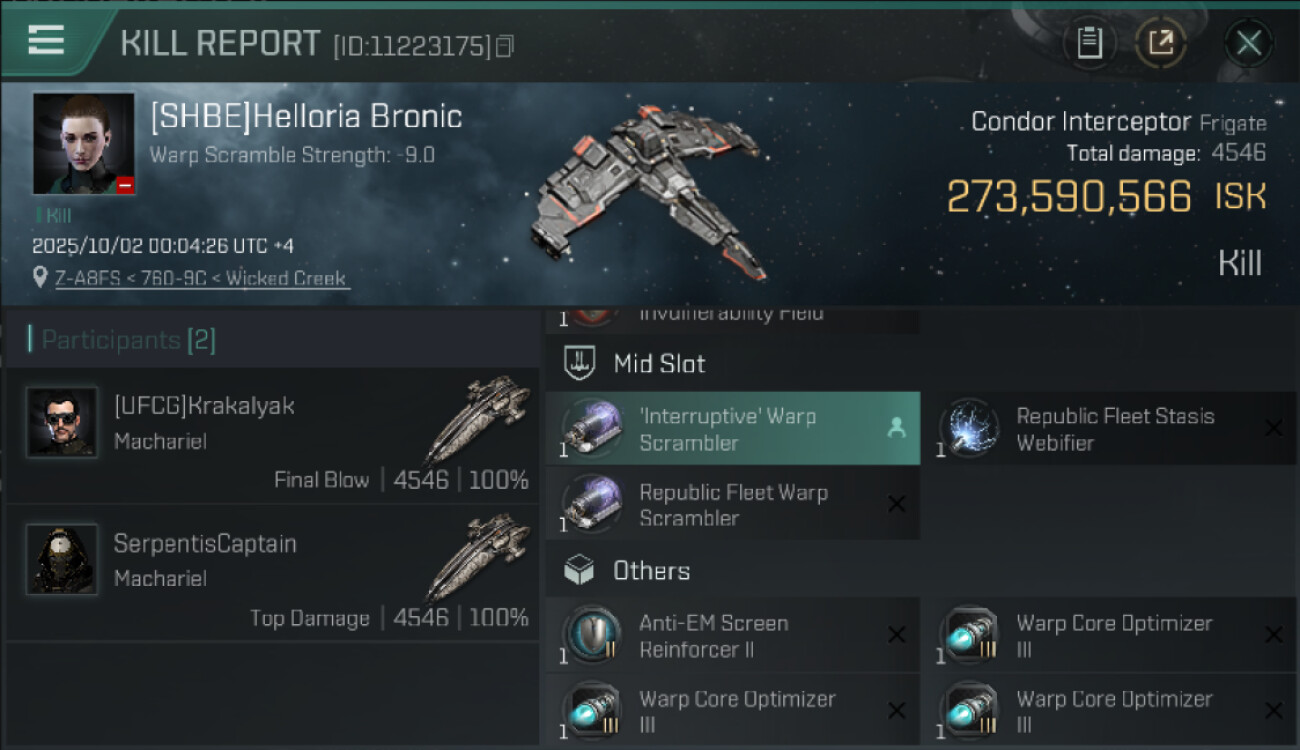Click Helloria Bronic's portrait
The width and height of the screenshot is (1300, 750).
pyautogui.click(x=83, y=143)
